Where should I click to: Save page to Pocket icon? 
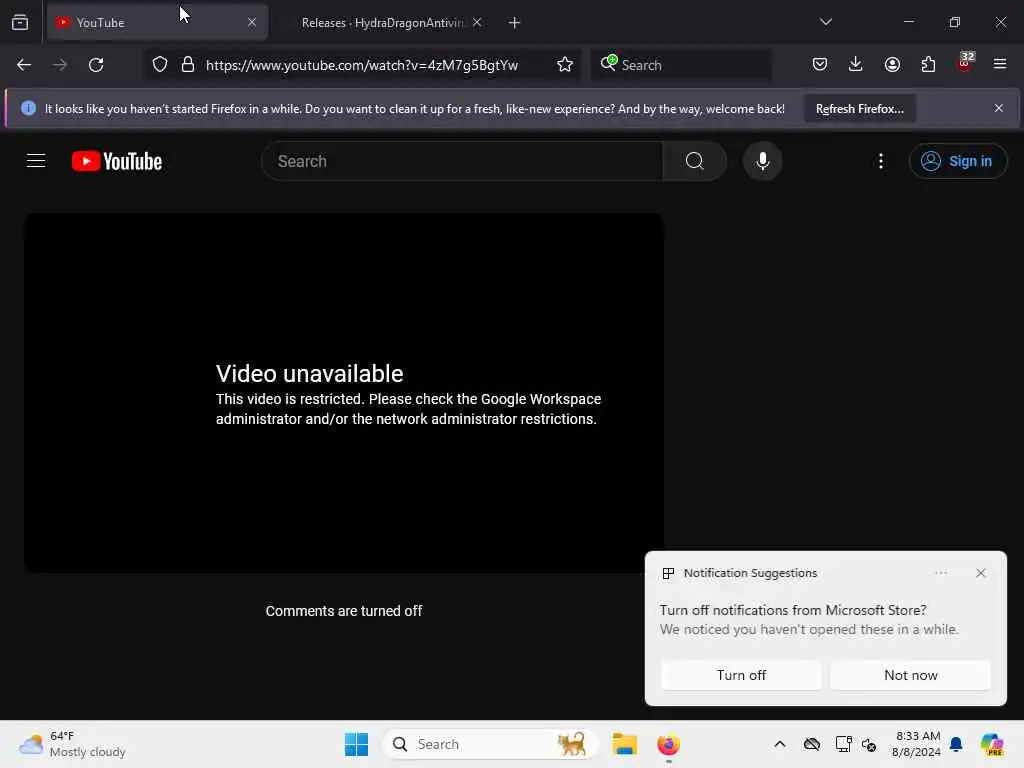tap(820, 65)
